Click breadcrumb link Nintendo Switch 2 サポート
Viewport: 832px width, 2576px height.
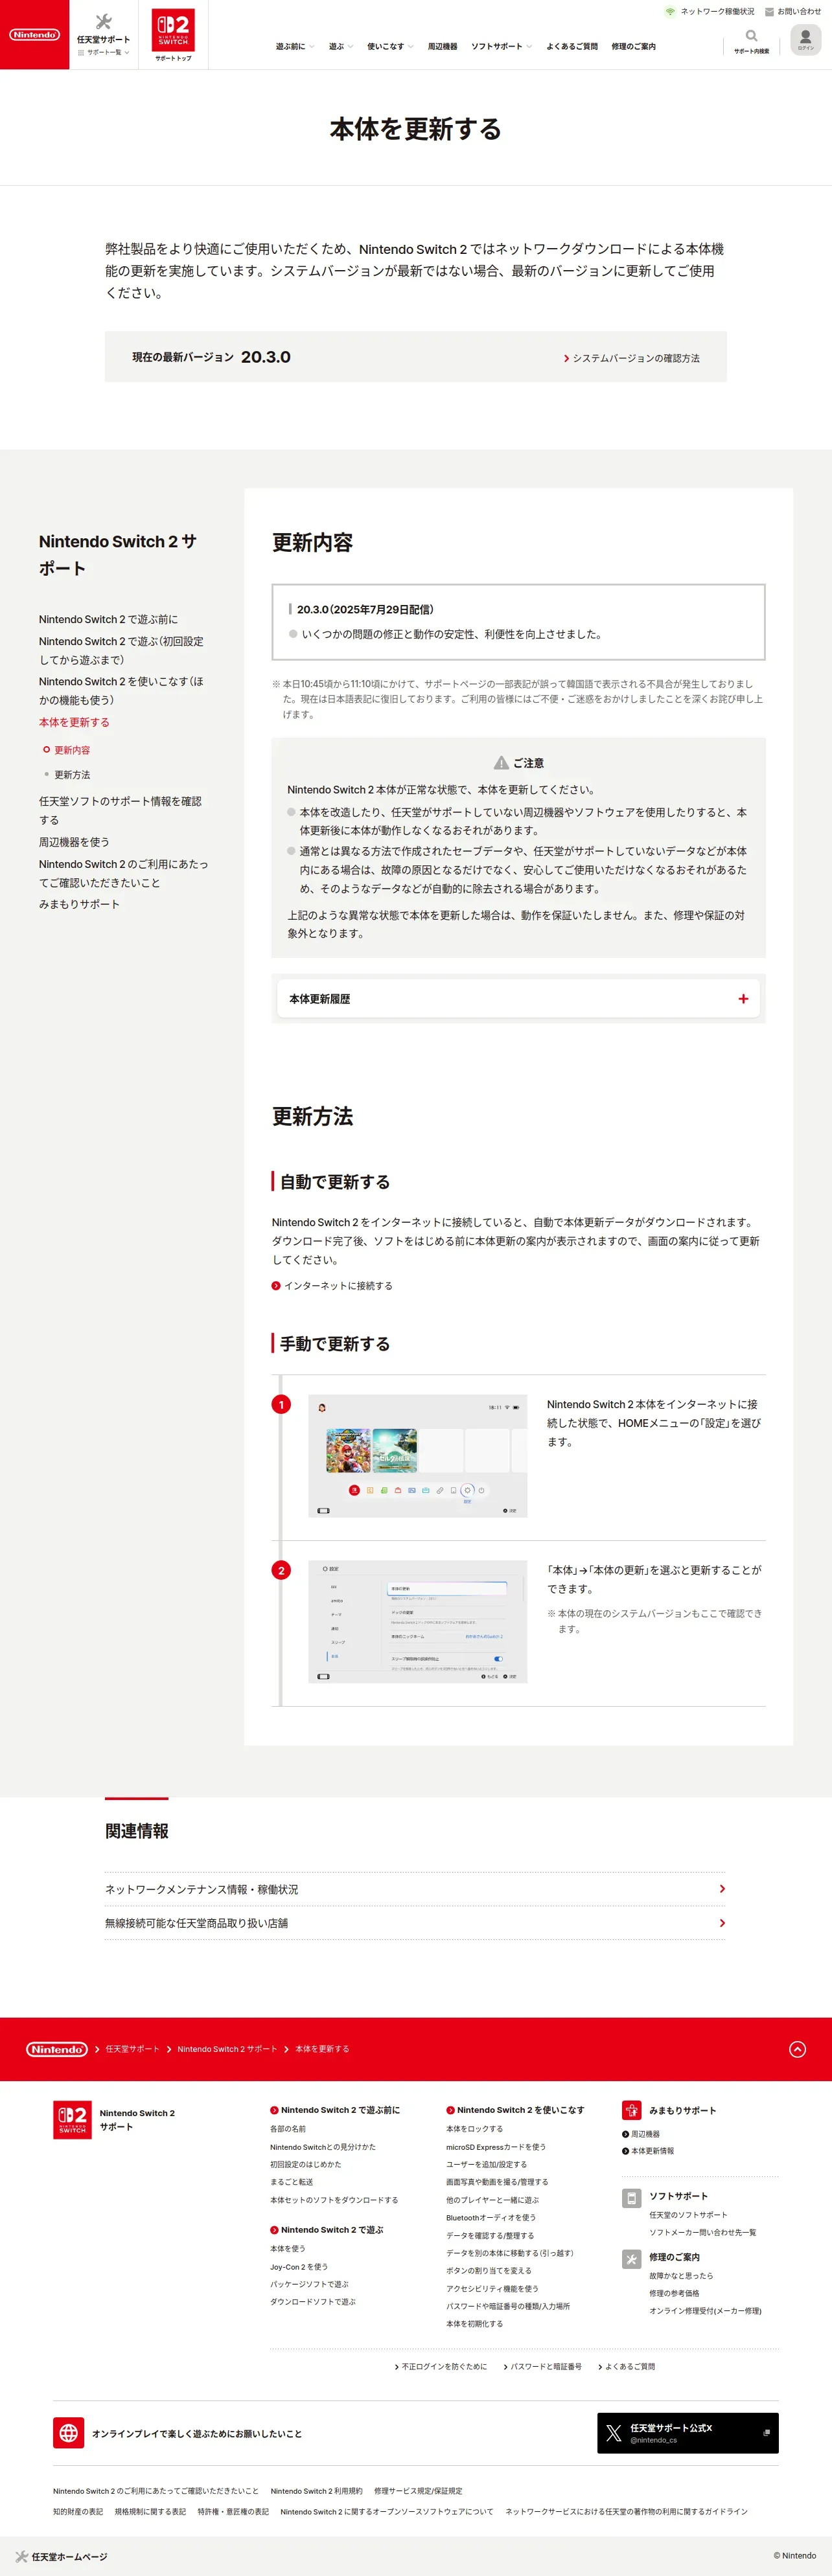pos(227,2049)
